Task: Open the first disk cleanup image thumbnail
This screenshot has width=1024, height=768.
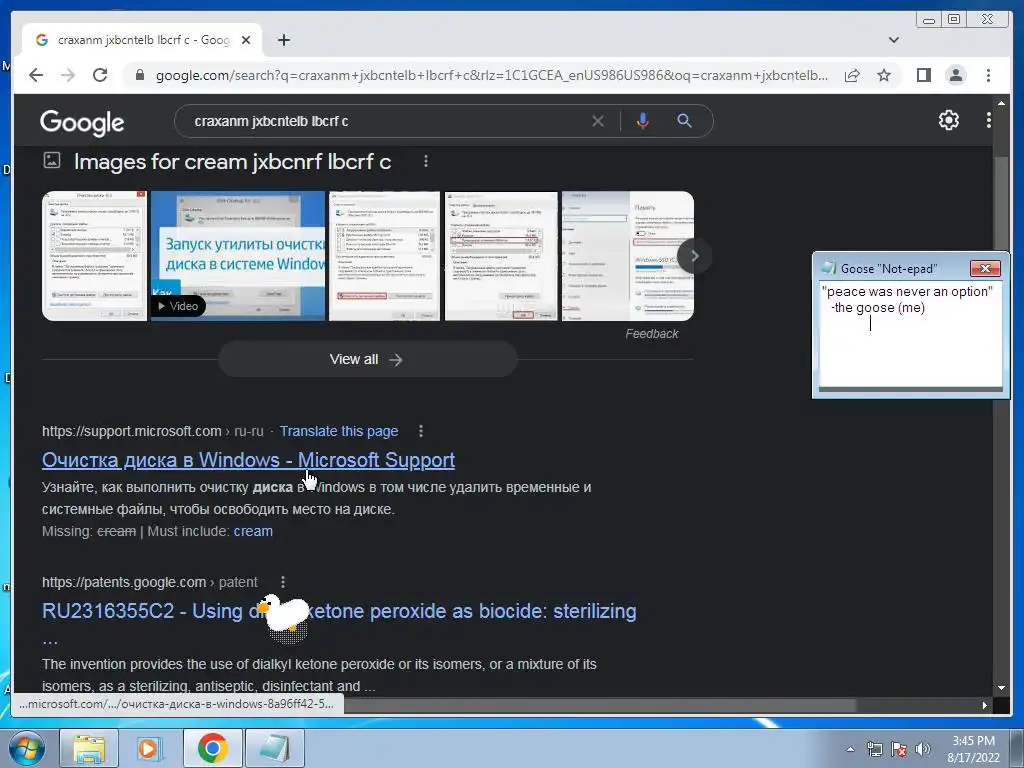Action: point(95,255)
